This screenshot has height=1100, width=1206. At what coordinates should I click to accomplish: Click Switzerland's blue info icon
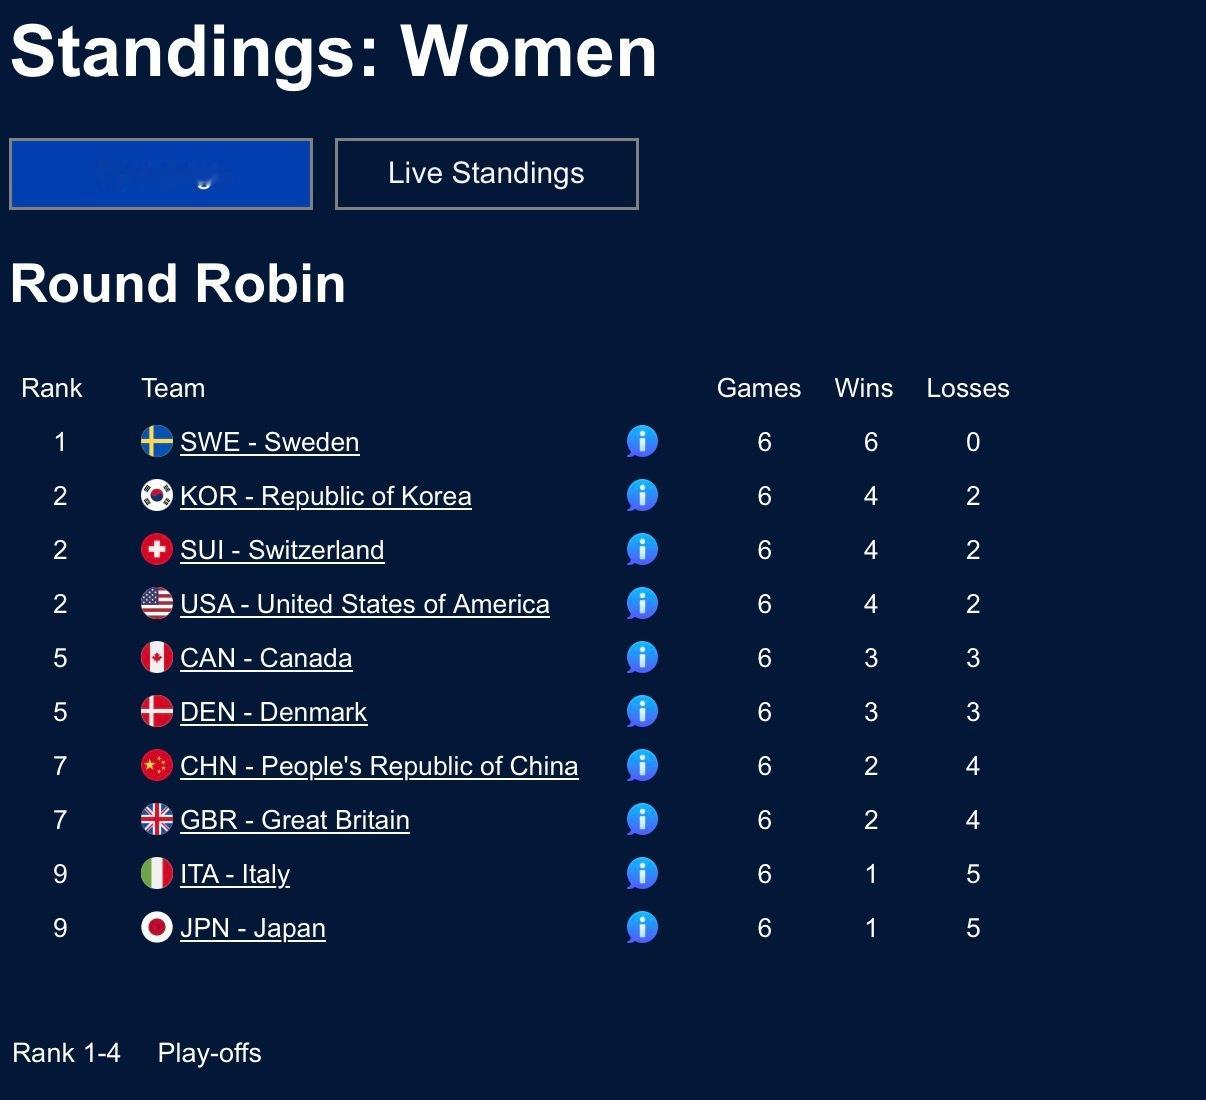coord(642,549)
